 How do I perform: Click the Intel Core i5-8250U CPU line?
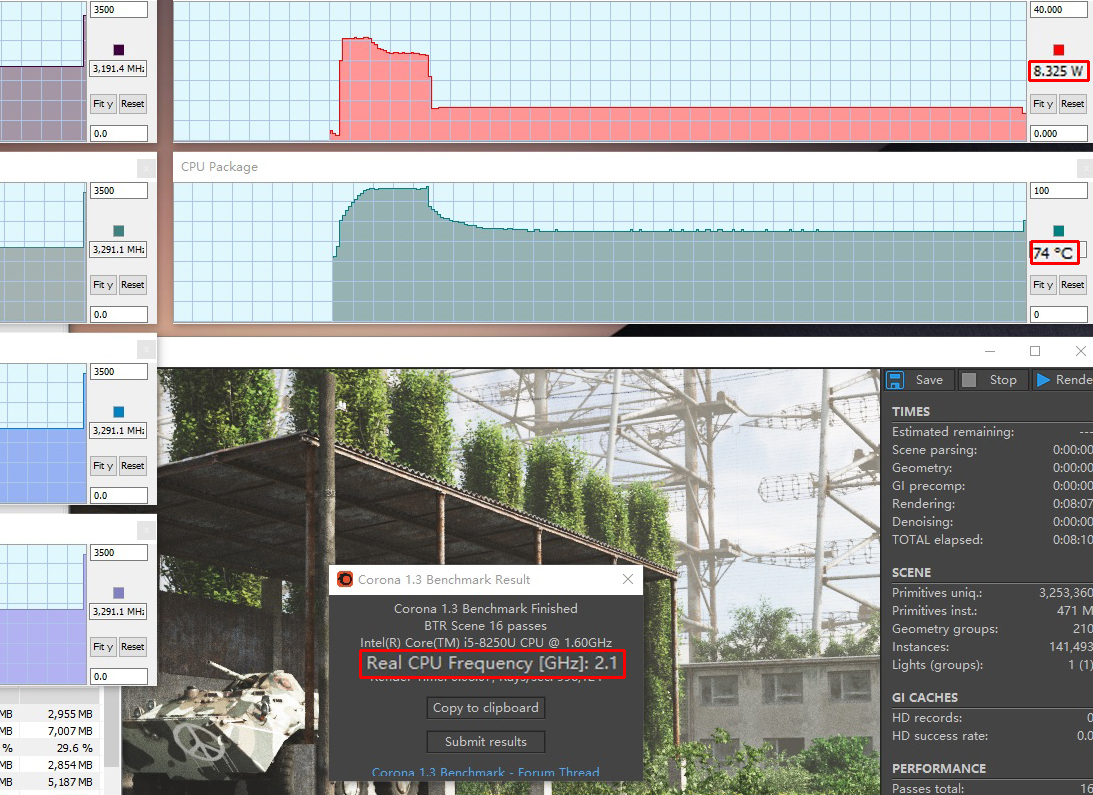[486, 643]
